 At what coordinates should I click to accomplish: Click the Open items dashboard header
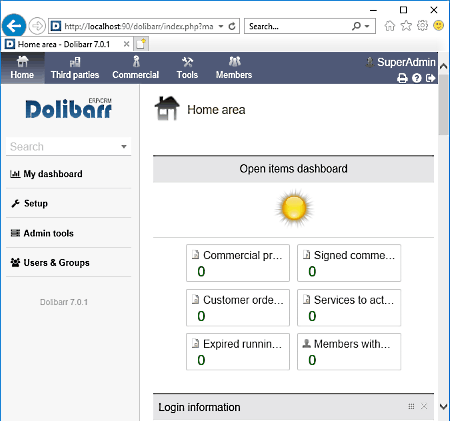point(293,169)
